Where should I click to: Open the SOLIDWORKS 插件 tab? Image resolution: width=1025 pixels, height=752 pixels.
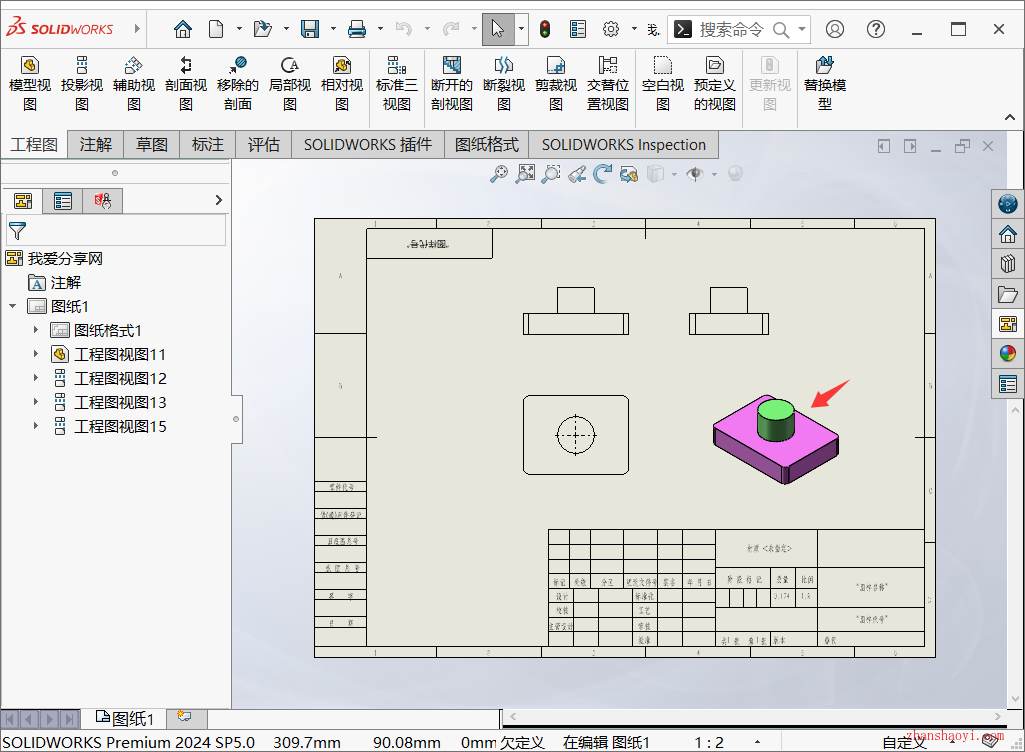[x=368, y=145]
